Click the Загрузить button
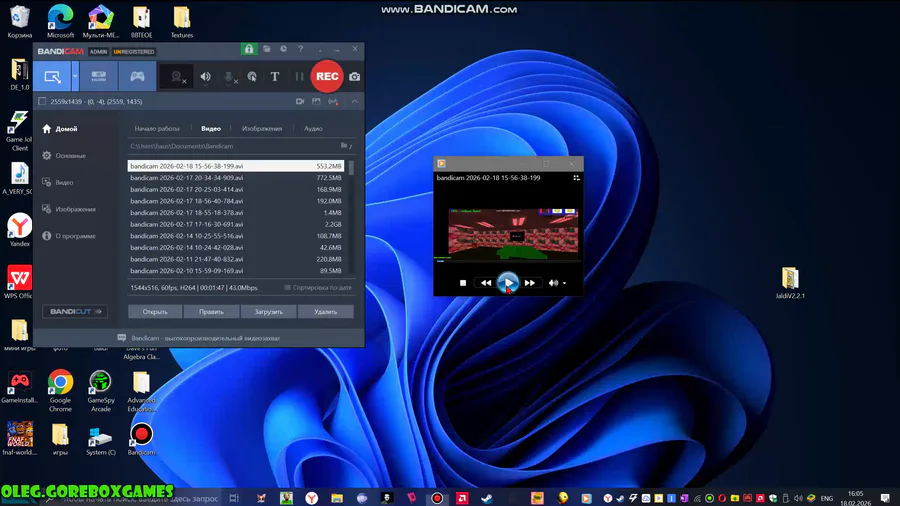This screenshot has width=900, height=506. coord(269,312)
